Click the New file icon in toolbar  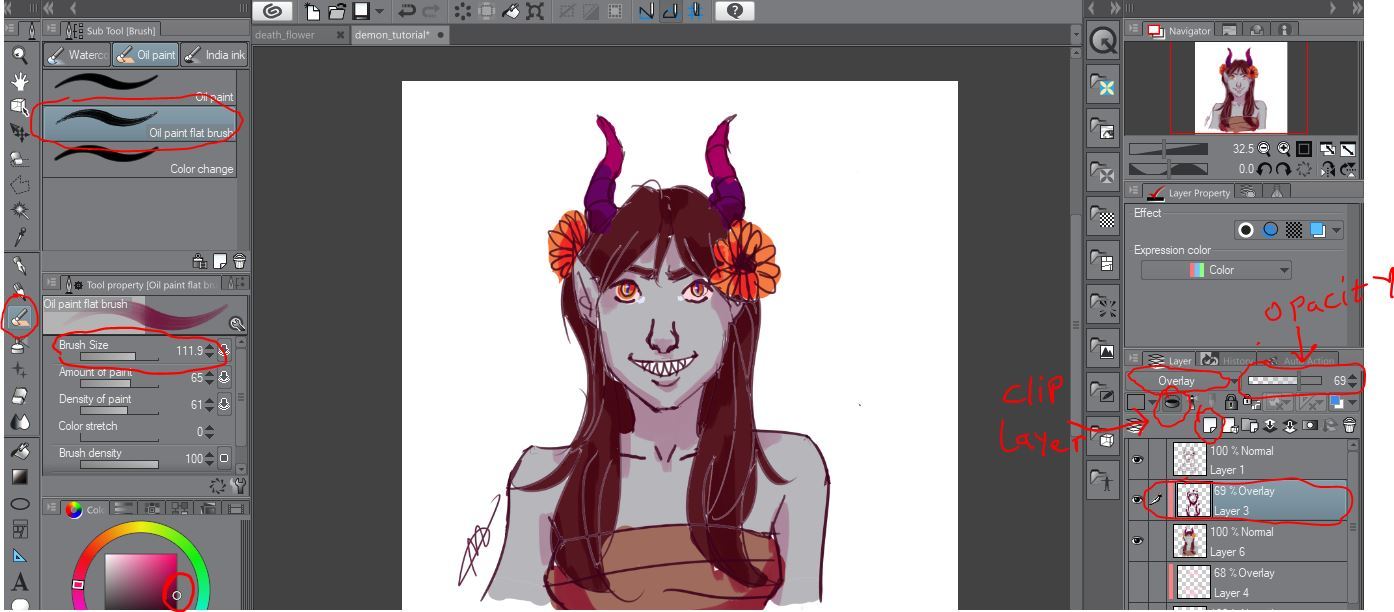313,12
